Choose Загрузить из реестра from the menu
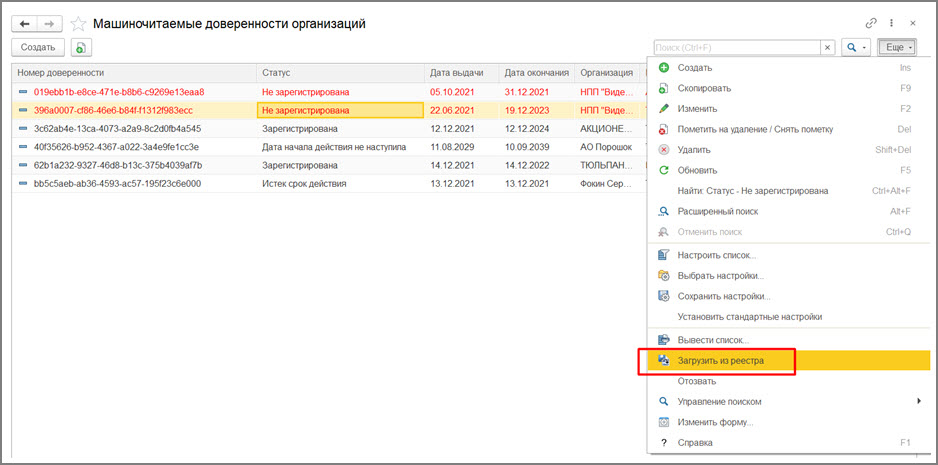Viewport: 938px width, 465px height. point(720,360)
